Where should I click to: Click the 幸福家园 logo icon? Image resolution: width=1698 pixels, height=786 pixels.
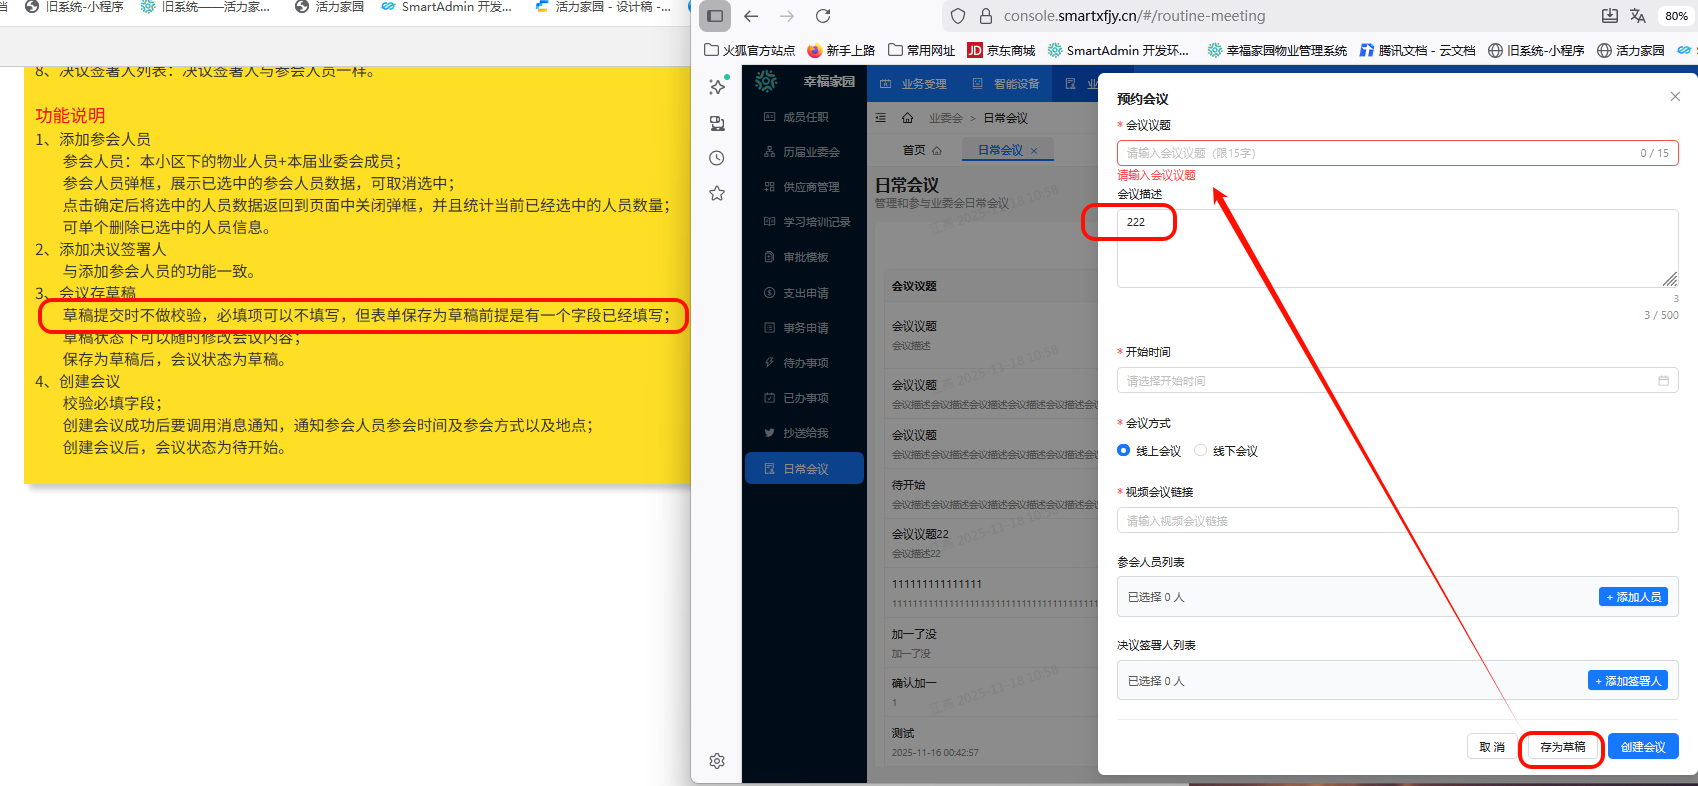766,82
